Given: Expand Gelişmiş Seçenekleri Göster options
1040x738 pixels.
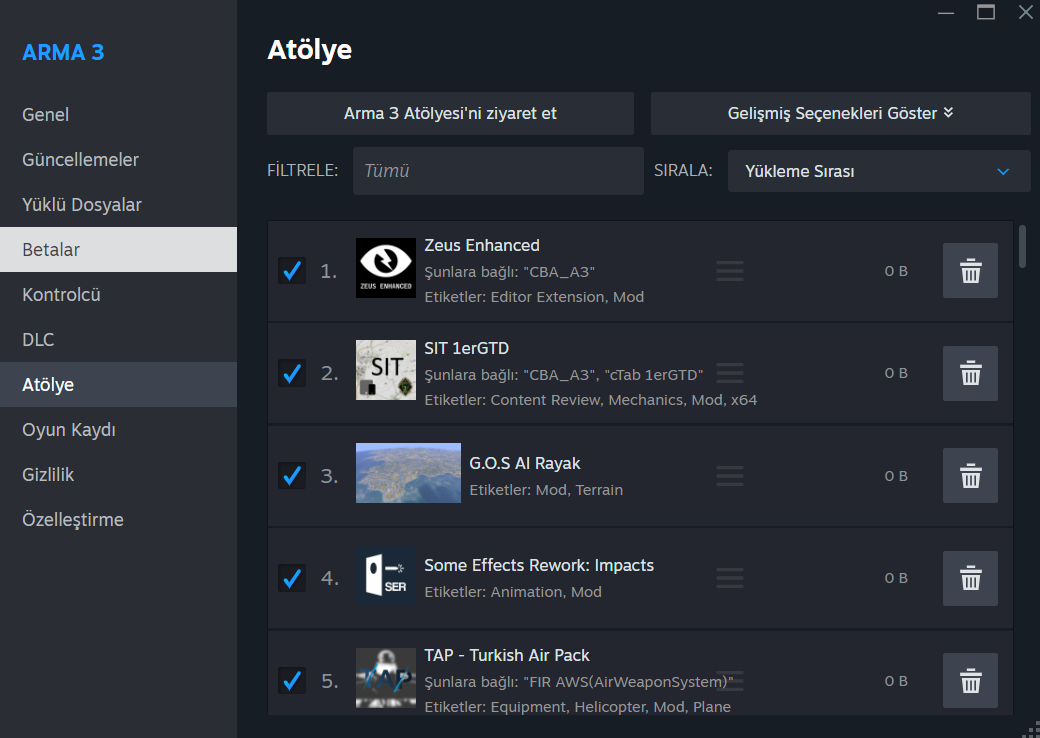Looking at the screenshot, I should 840,113.
